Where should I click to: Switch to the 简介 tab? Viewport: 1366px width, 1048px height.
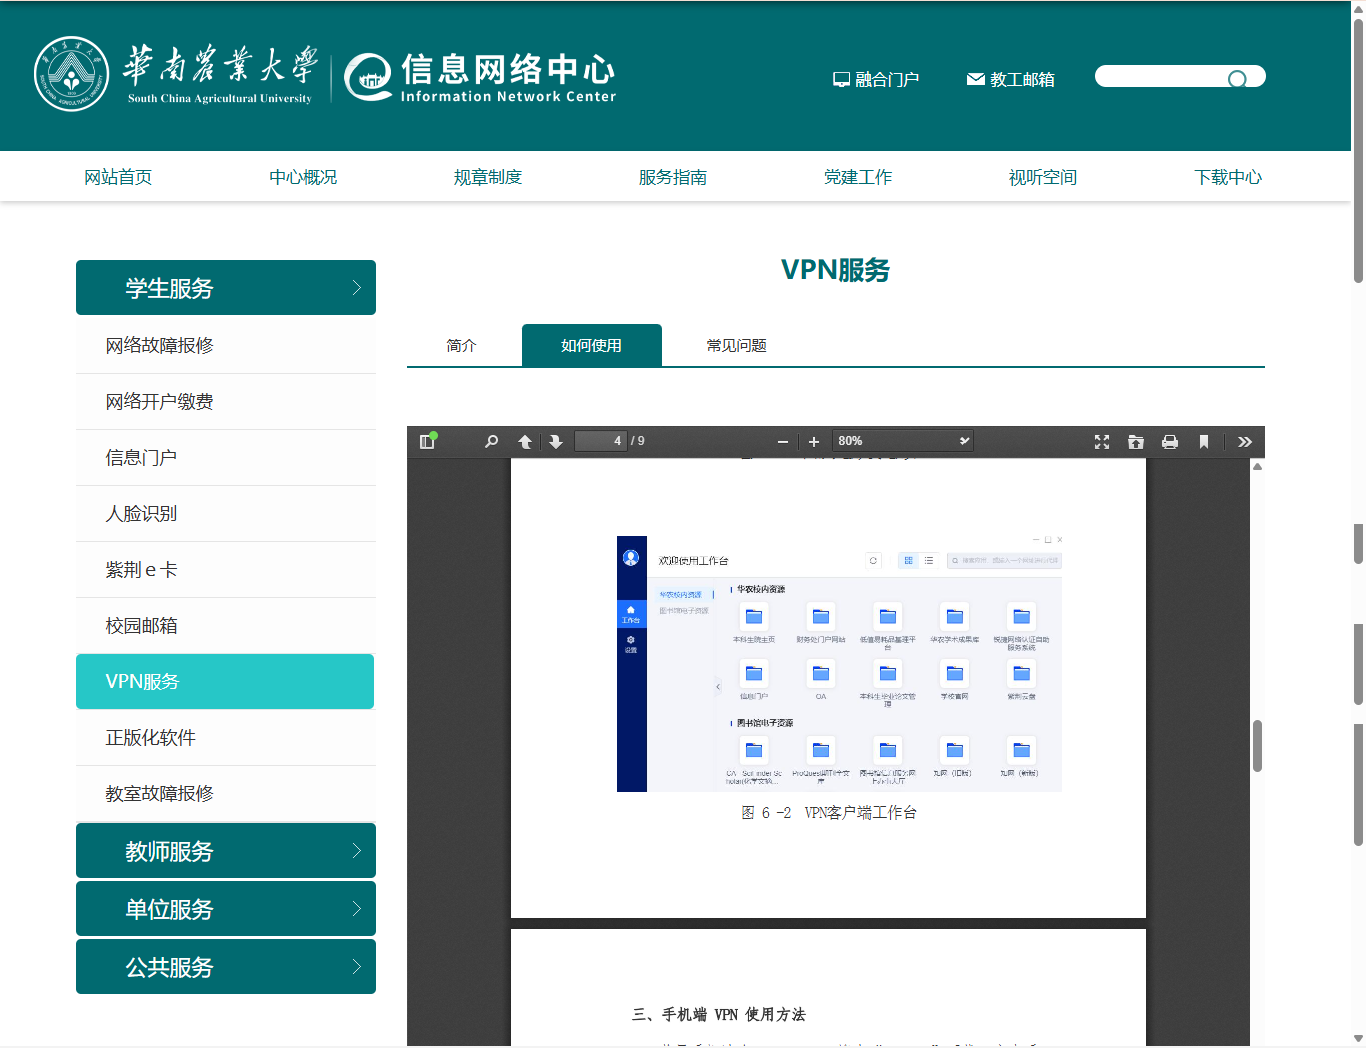coord(461,345)
